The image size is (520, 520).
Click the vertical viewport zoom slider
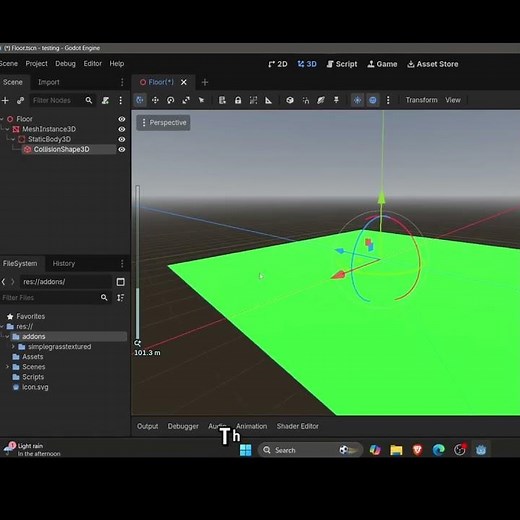coord(138,262)
